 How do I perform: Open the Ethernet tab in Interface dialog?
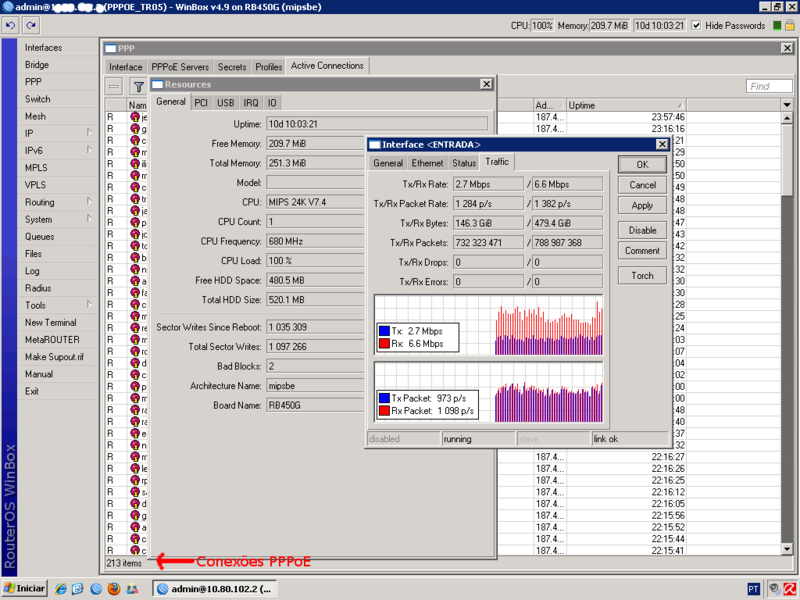pyautogui.click(x=427, y=163)
